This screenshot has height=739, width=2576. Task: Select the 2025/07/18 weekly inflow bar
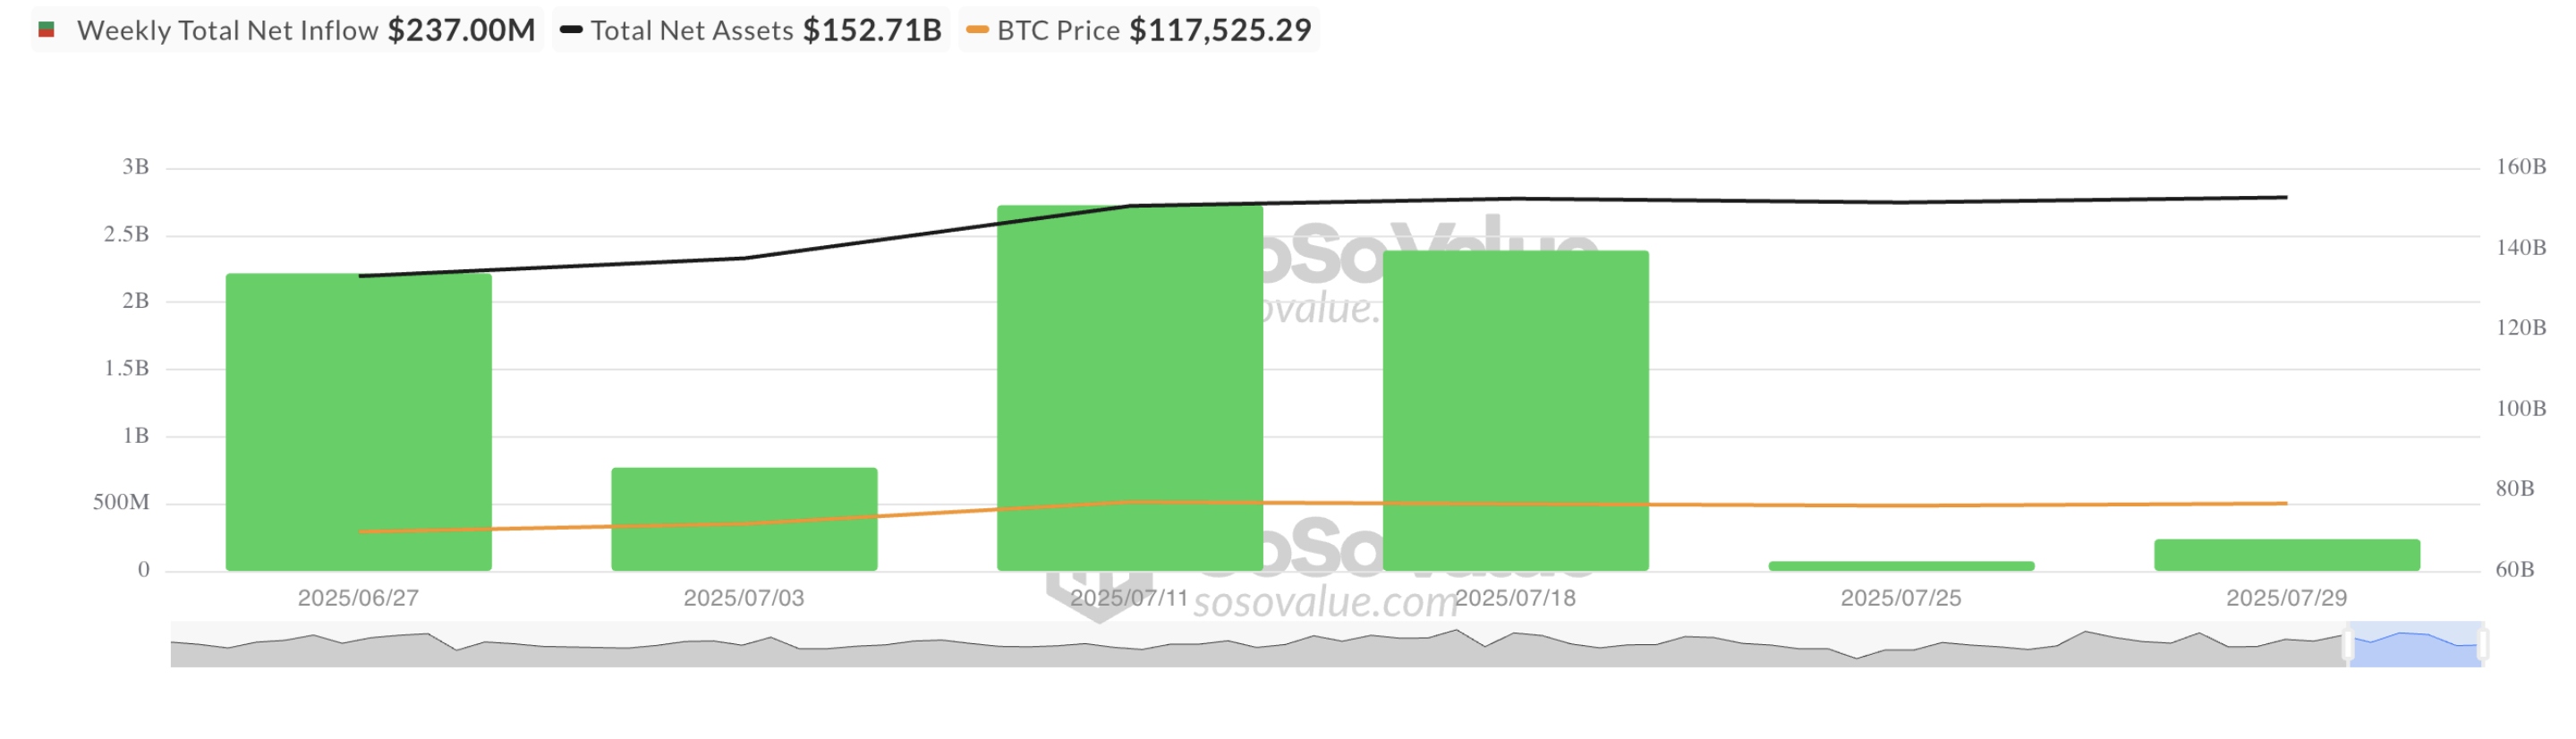[1516, 410]
